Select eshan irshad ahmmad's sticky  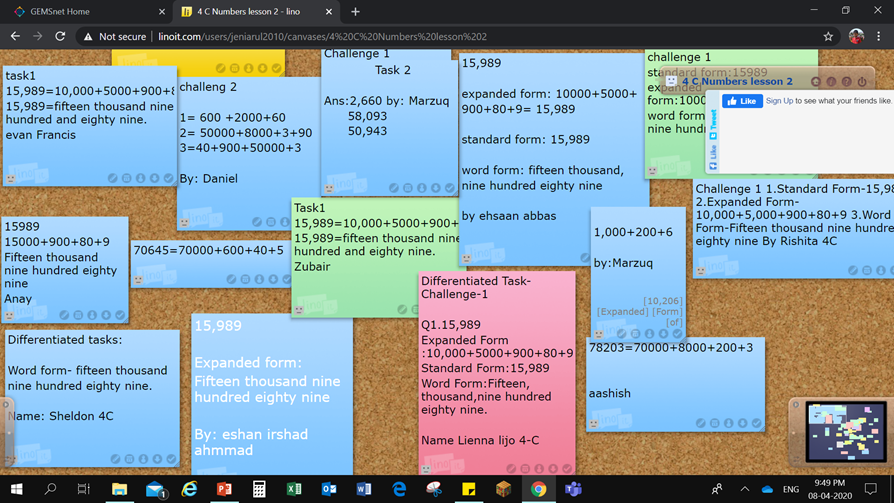click(x=272, y=394)
